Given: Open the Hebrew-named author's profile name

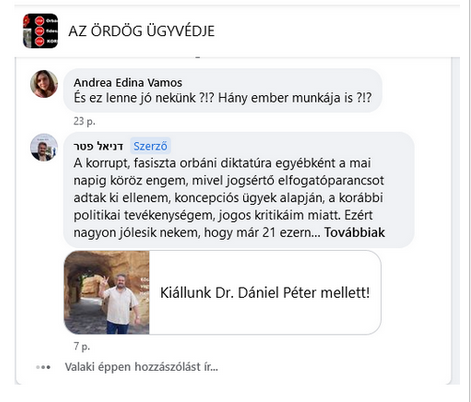Looking at the screenshot, I should (98, 146).
